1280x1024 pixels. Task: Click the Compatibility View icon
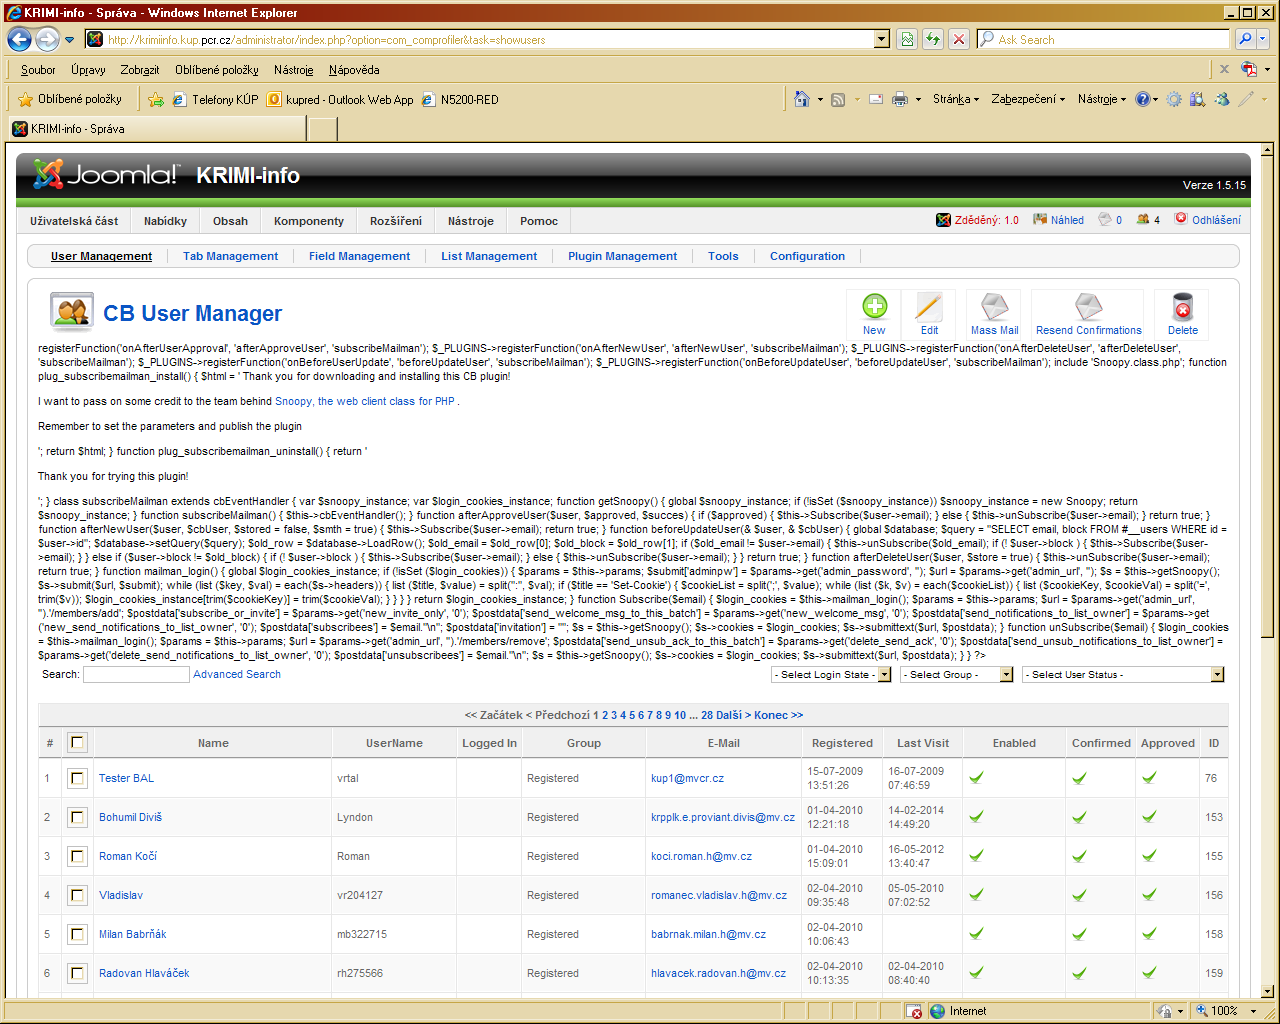click(x=907, y=39)
